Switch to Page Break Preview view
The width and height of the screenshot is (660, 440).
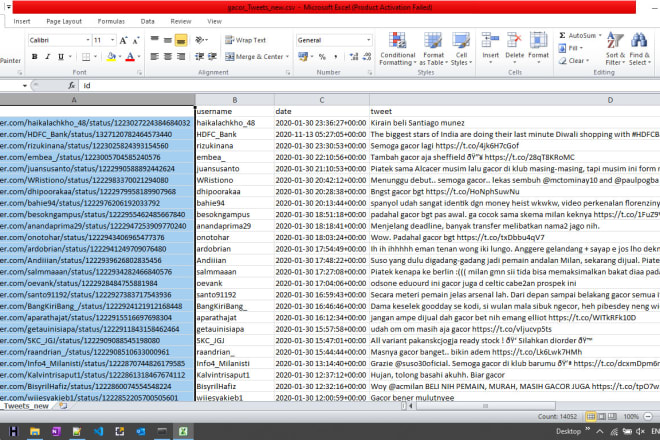pyautogui.click(x=612, y=416)
